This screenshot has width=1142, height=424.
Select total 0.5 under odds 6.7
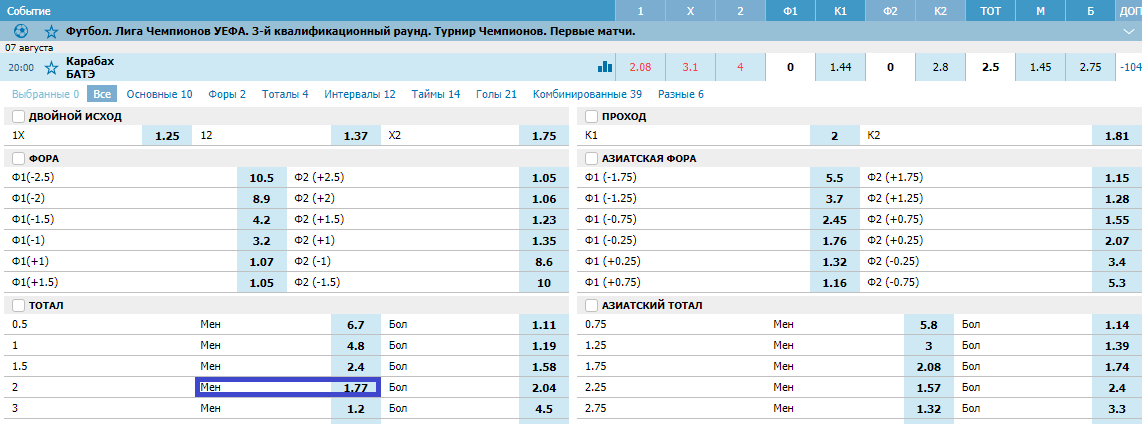[x=355, y=324]
